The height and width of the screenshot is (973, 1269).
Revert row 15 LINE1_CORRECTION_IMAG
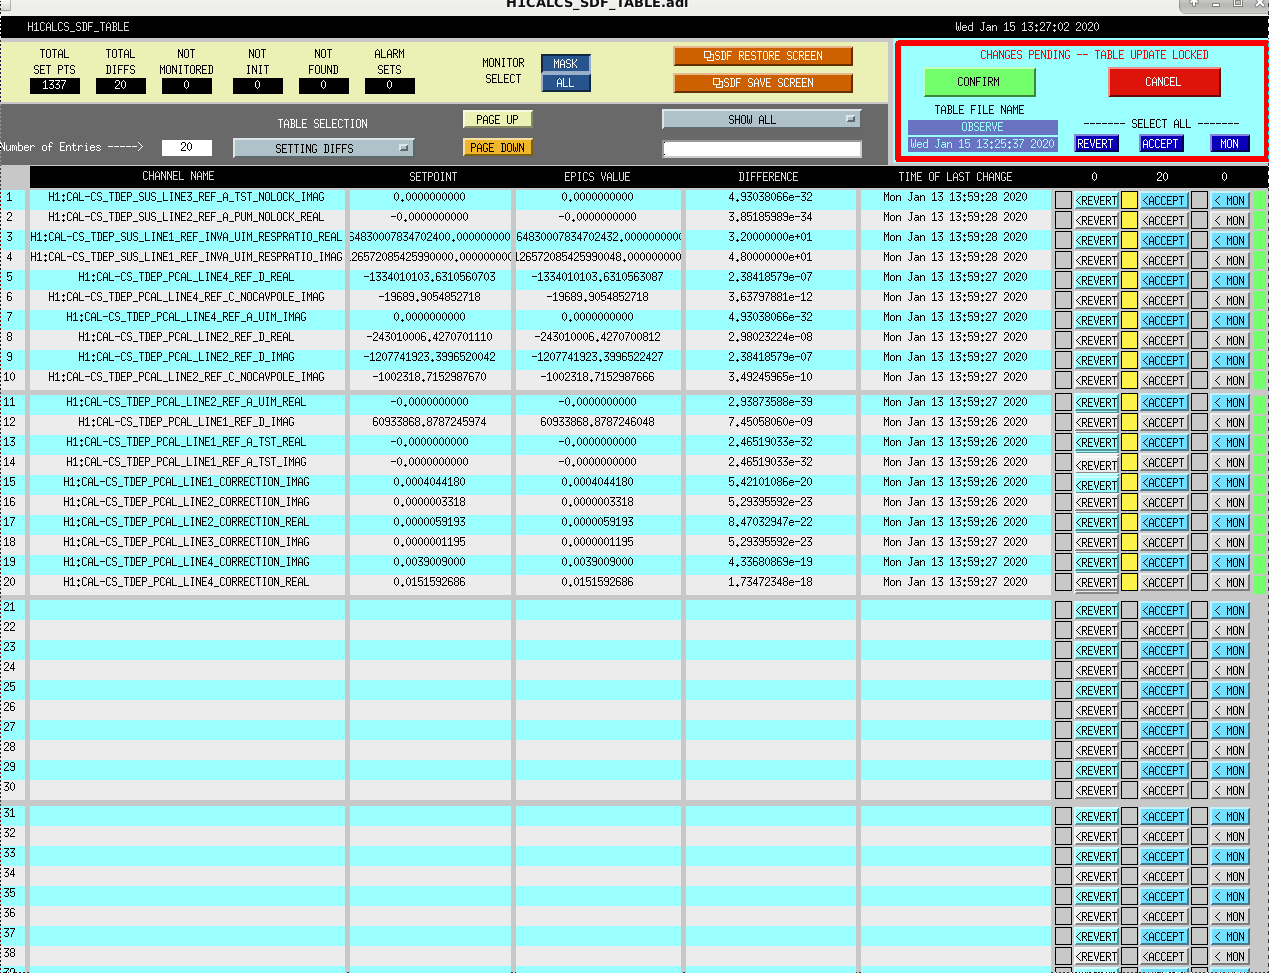tap(1096, 484)
